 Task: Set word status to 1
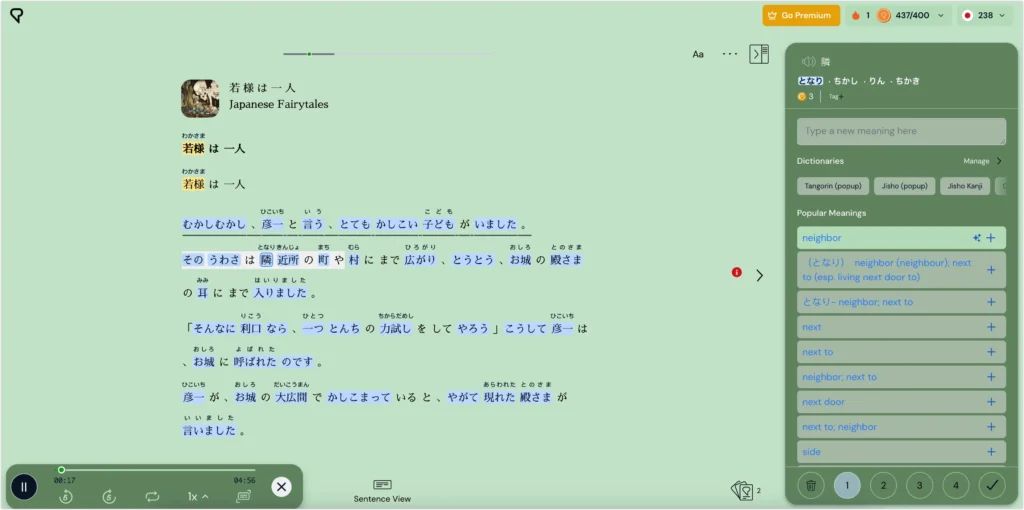click(847, 485)
